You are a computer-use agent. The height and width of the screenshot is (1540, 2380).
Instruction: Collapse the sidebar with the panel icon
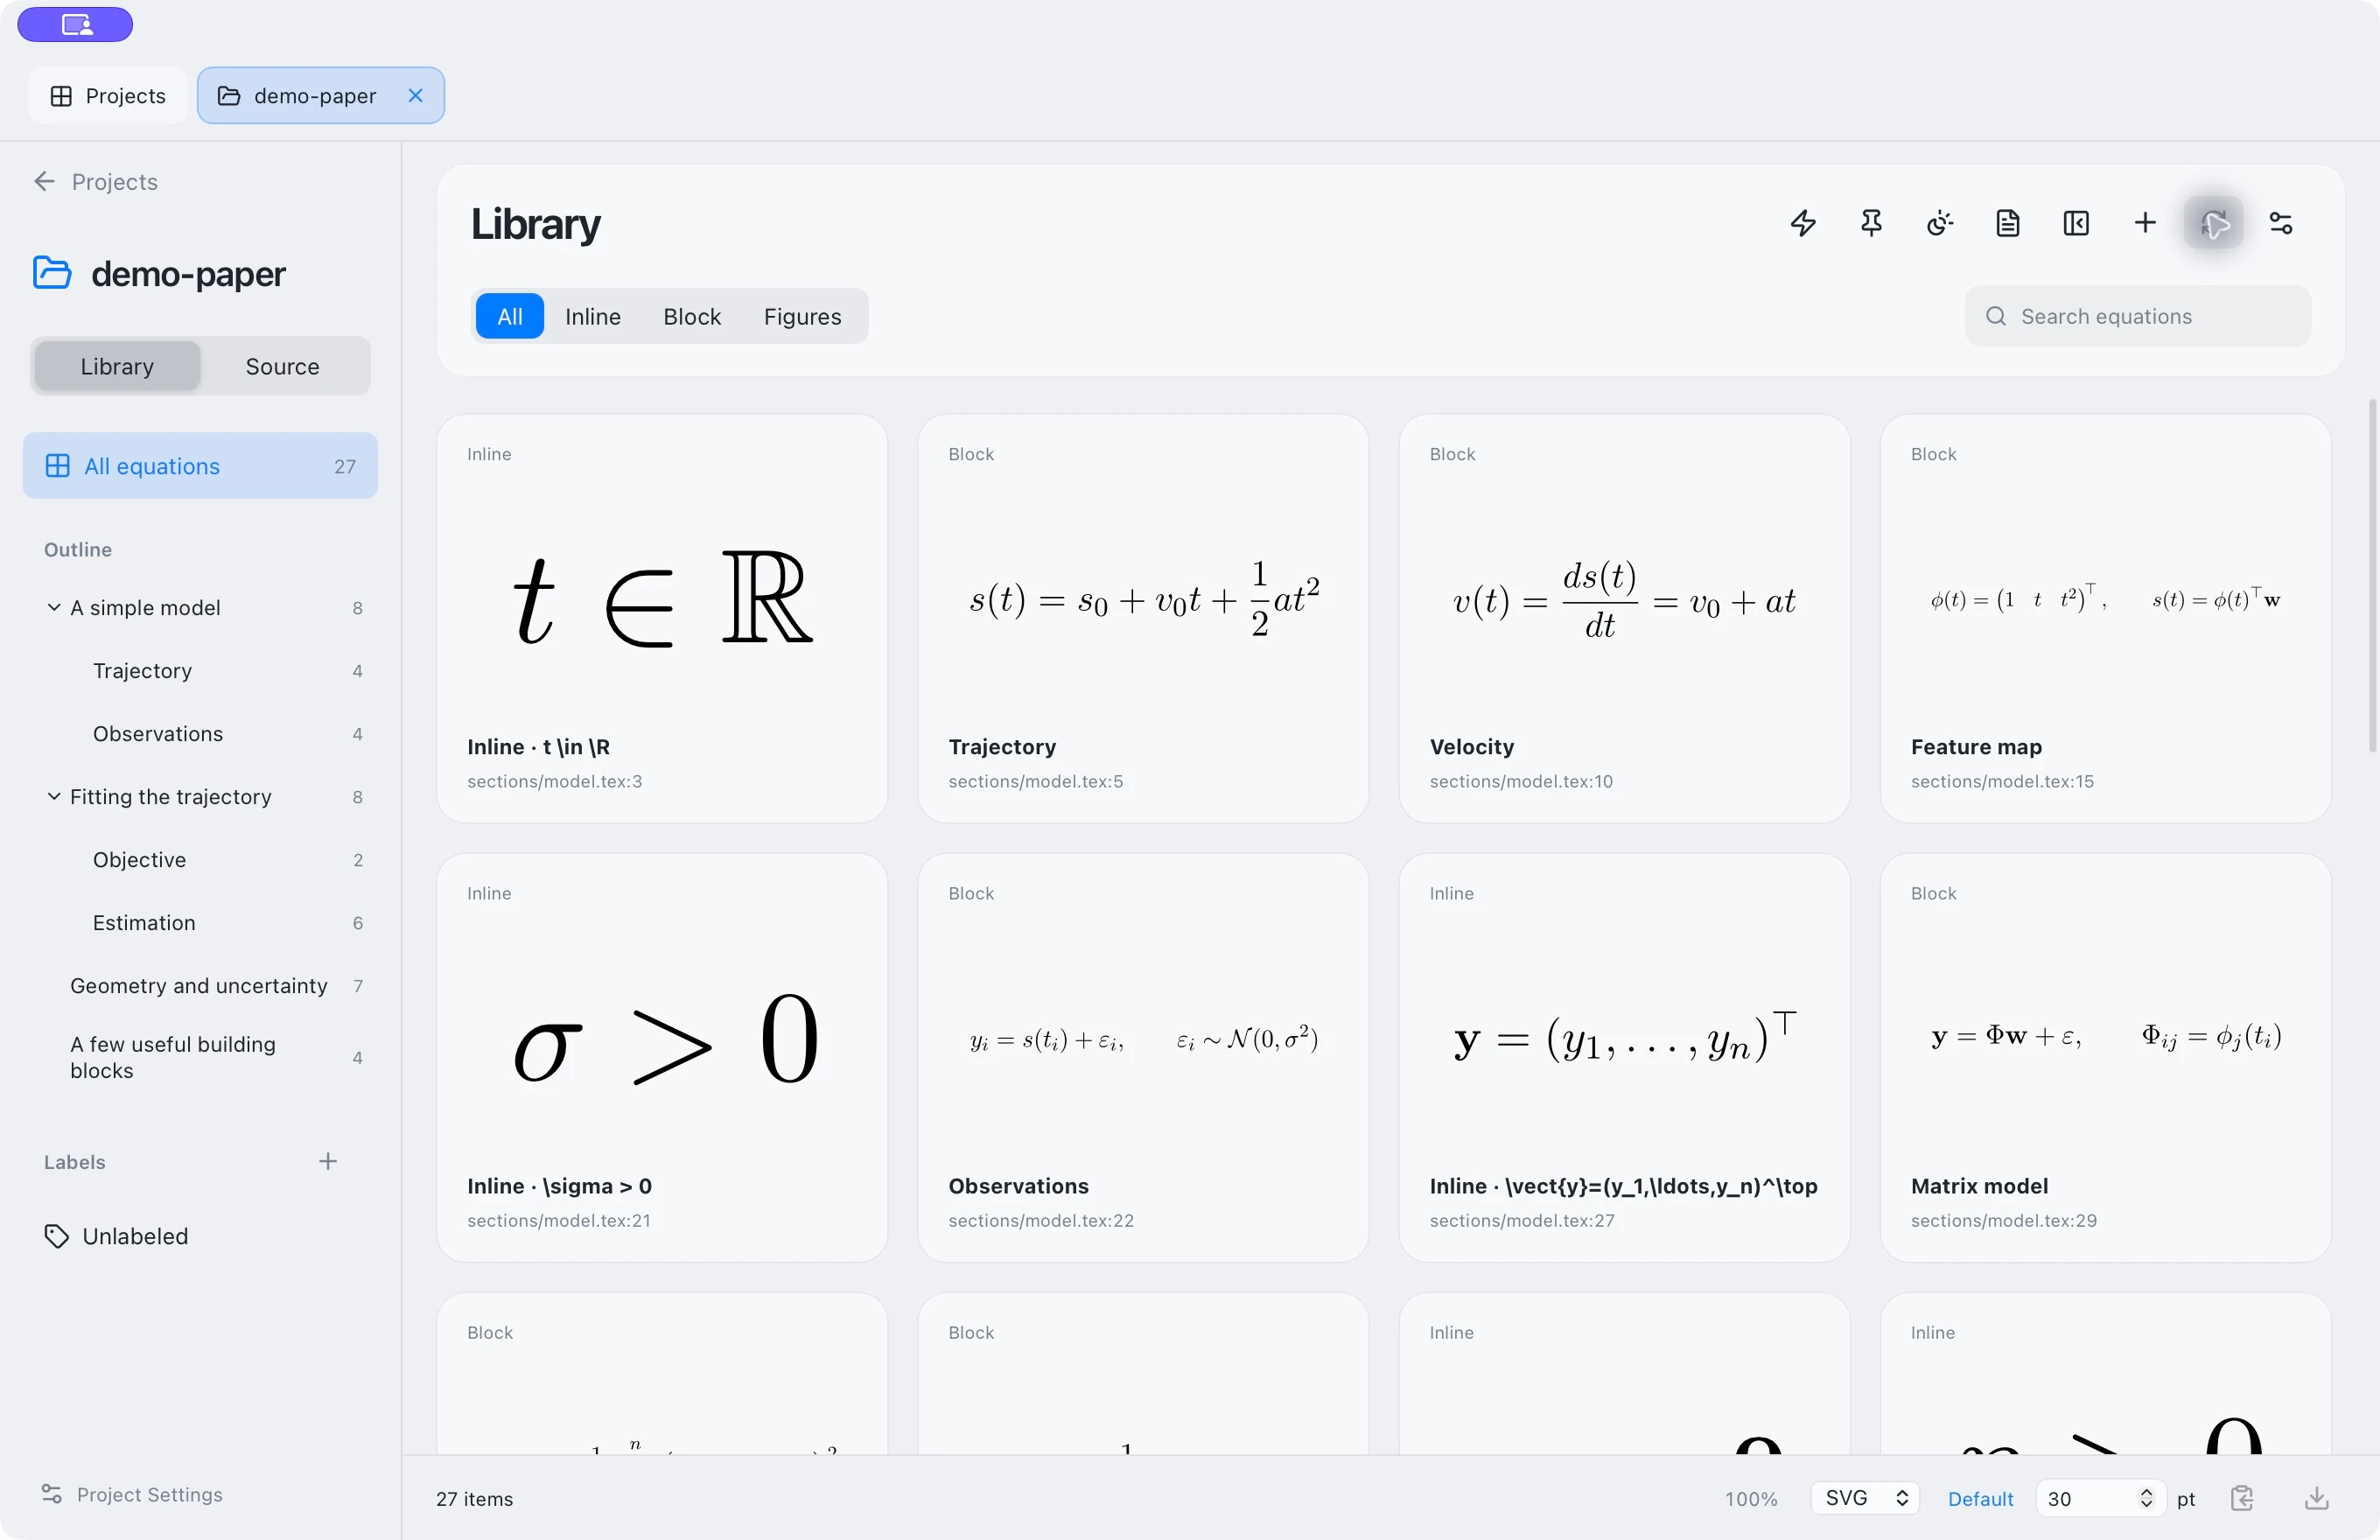click(2076, 223)
